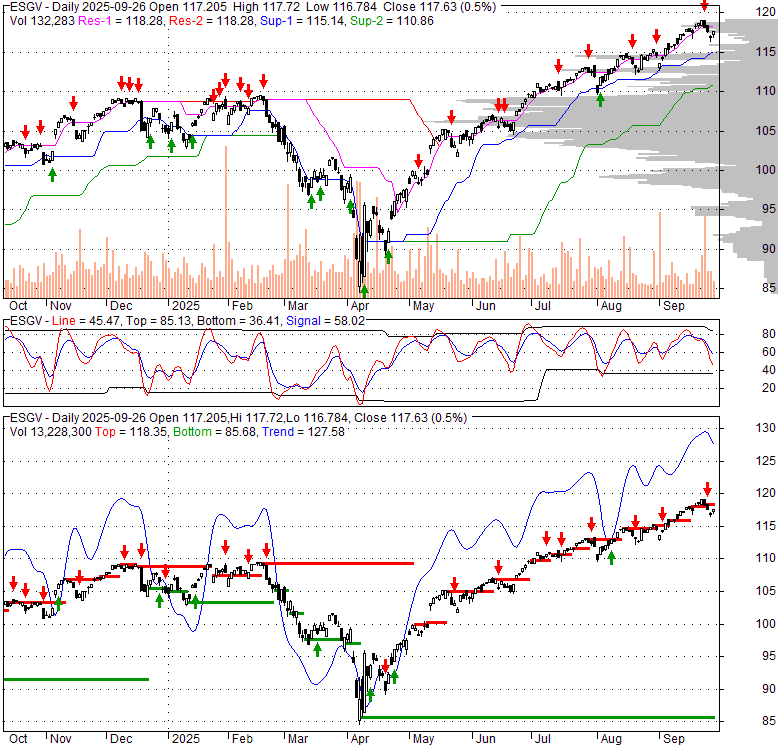
Task: Click the Oct label on bottom chart axis
Action: pyautogui.click(x=18, y=739)
